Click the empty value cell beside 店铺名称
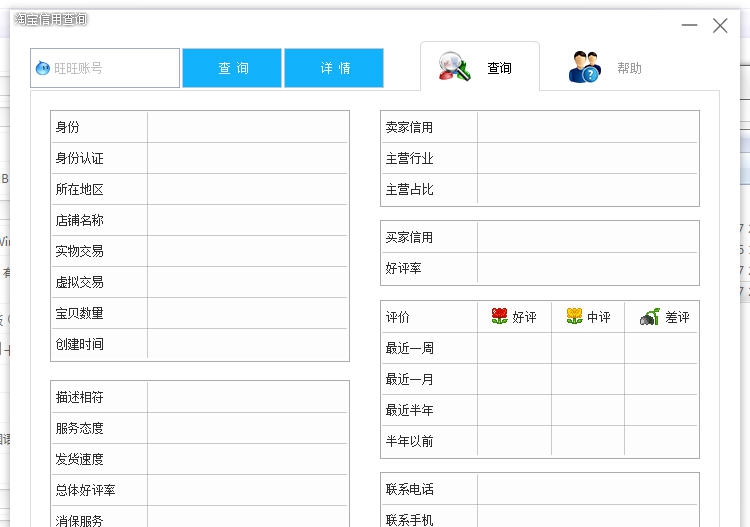The width and height of the screenshot is (750, 527). [247, 220]
